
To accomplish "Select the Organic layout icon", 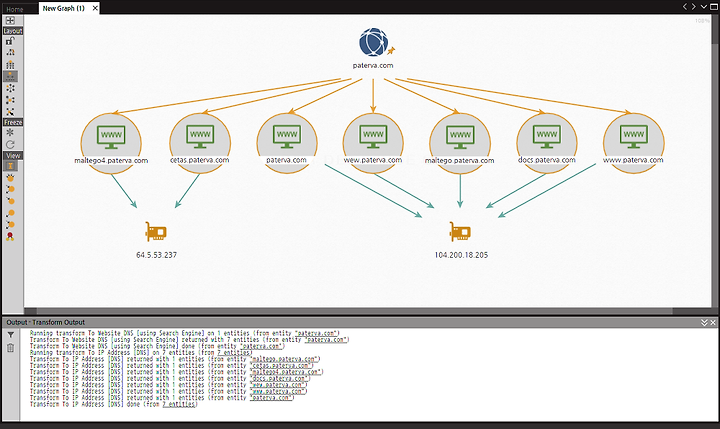I will coord(10,100).
